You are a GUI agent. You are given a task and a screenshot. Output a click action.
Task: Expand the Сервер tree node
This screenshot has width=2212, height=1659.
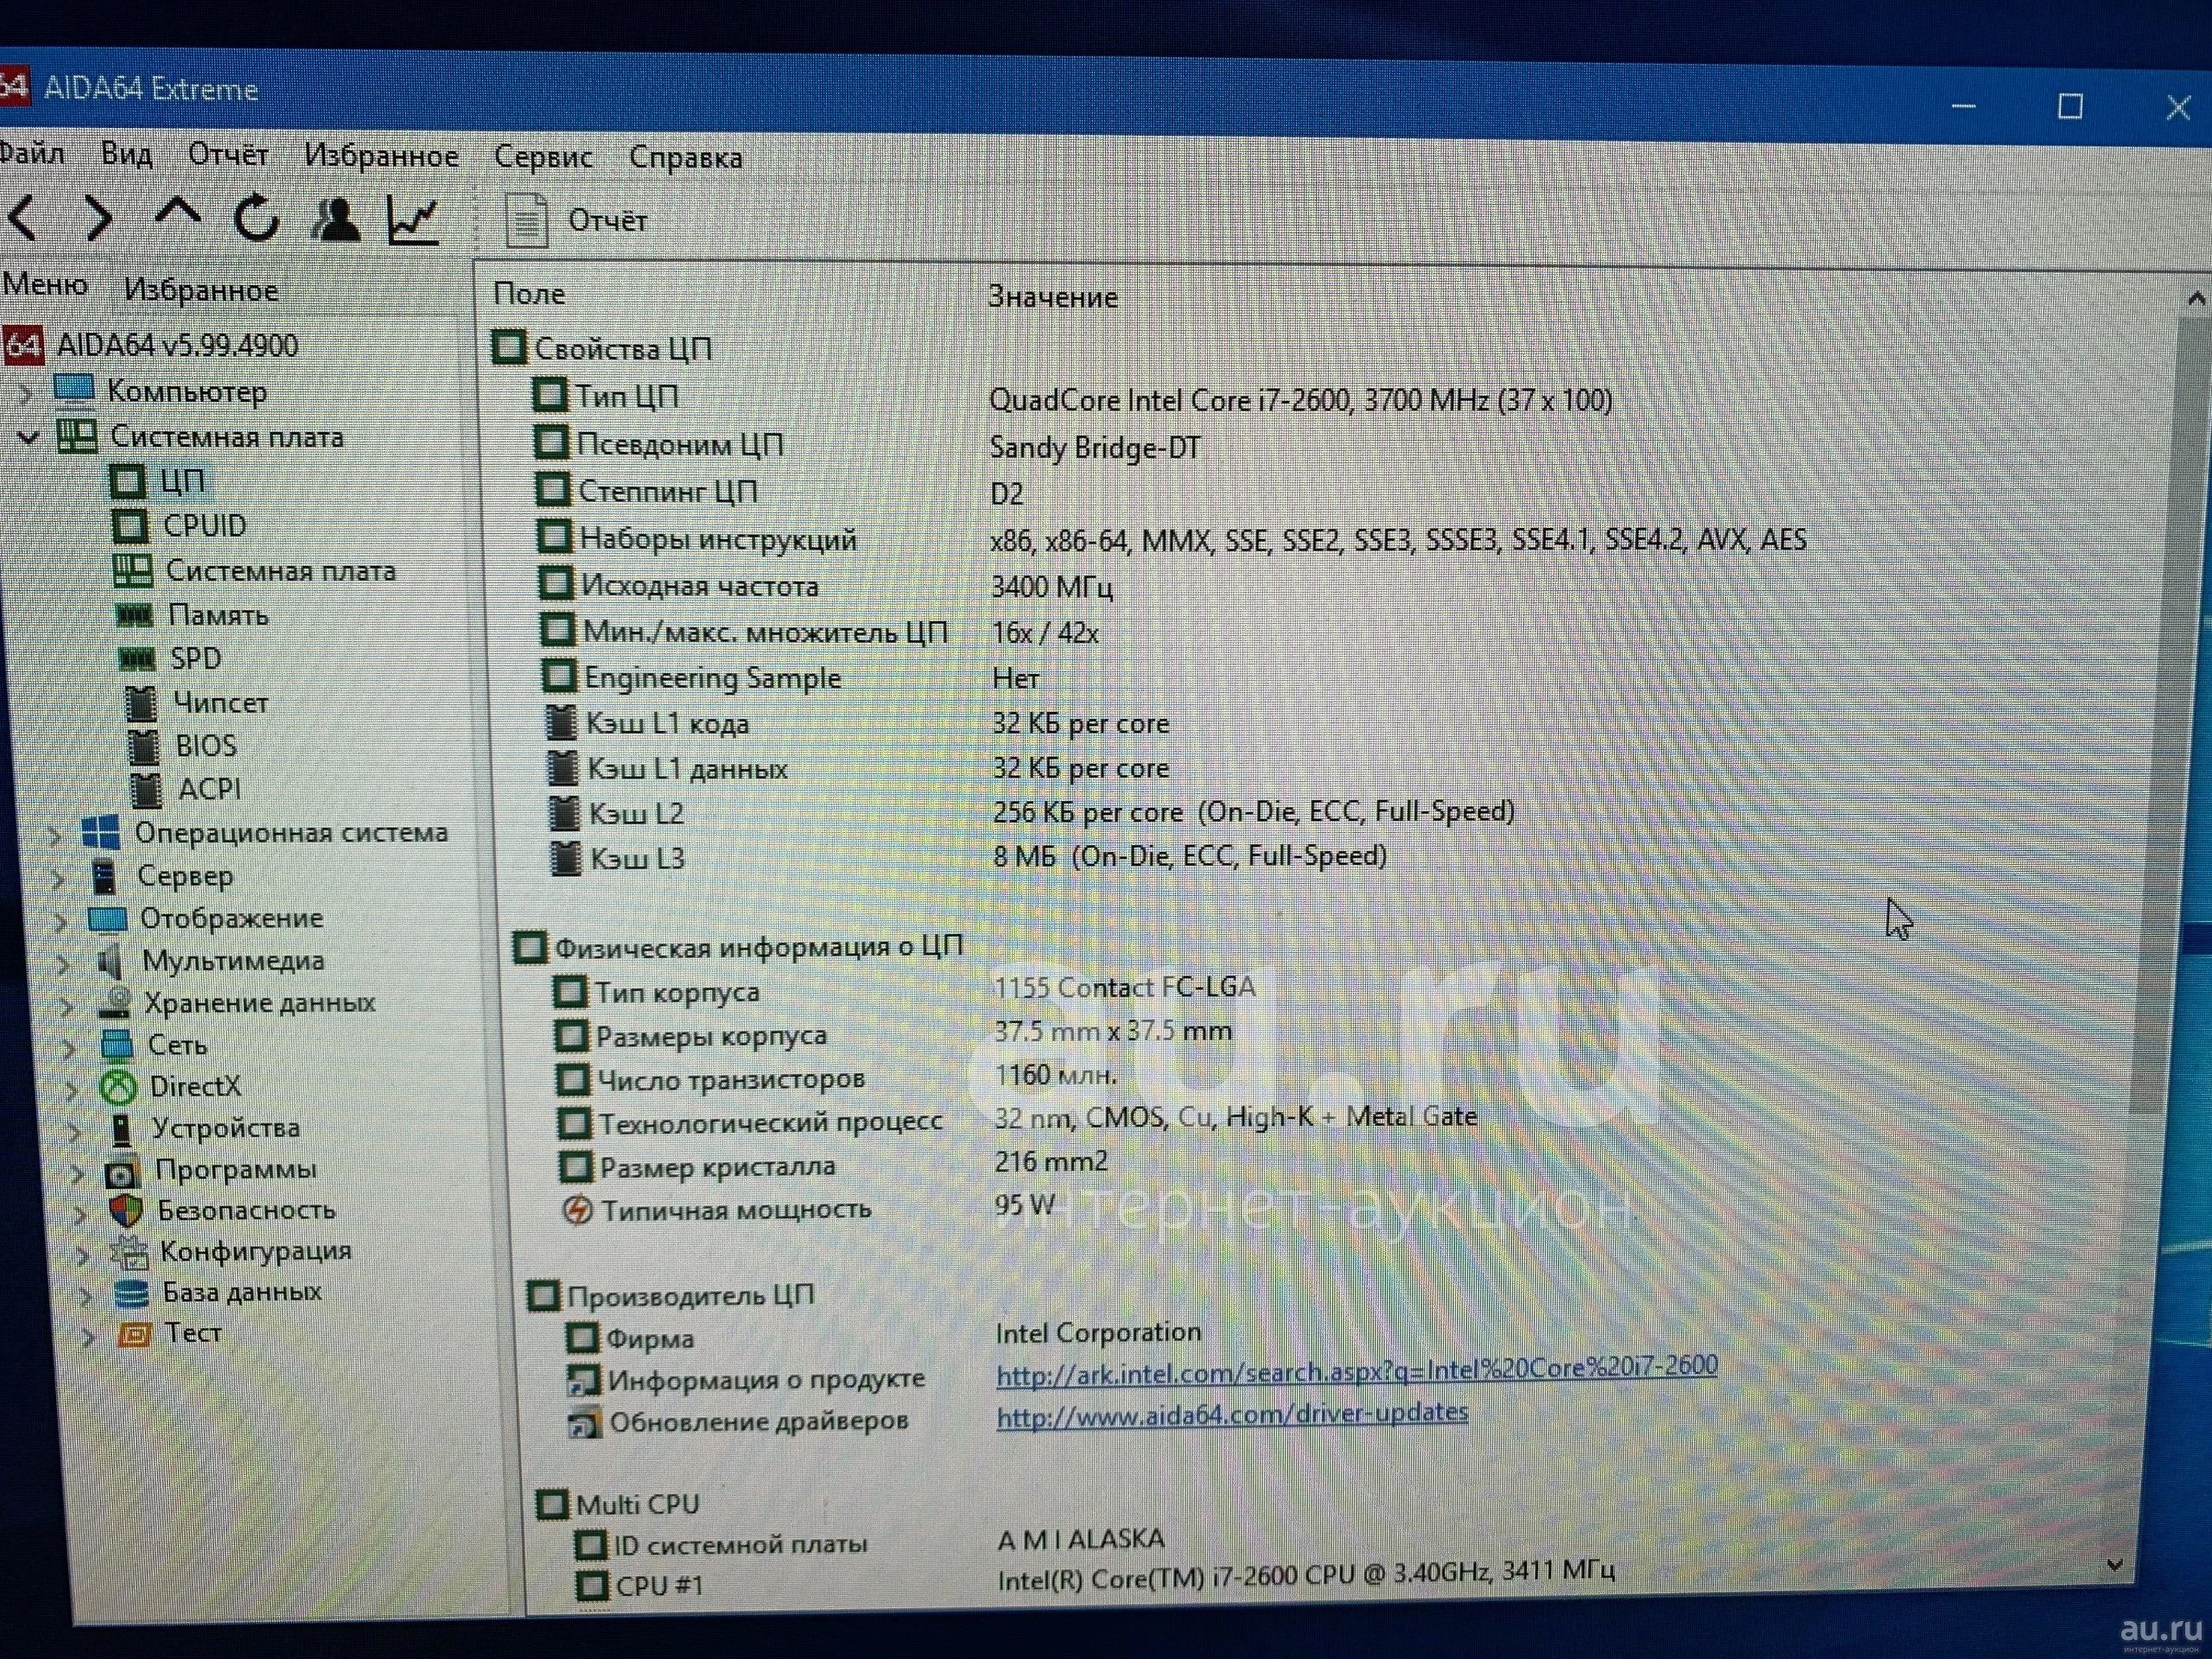59,880
